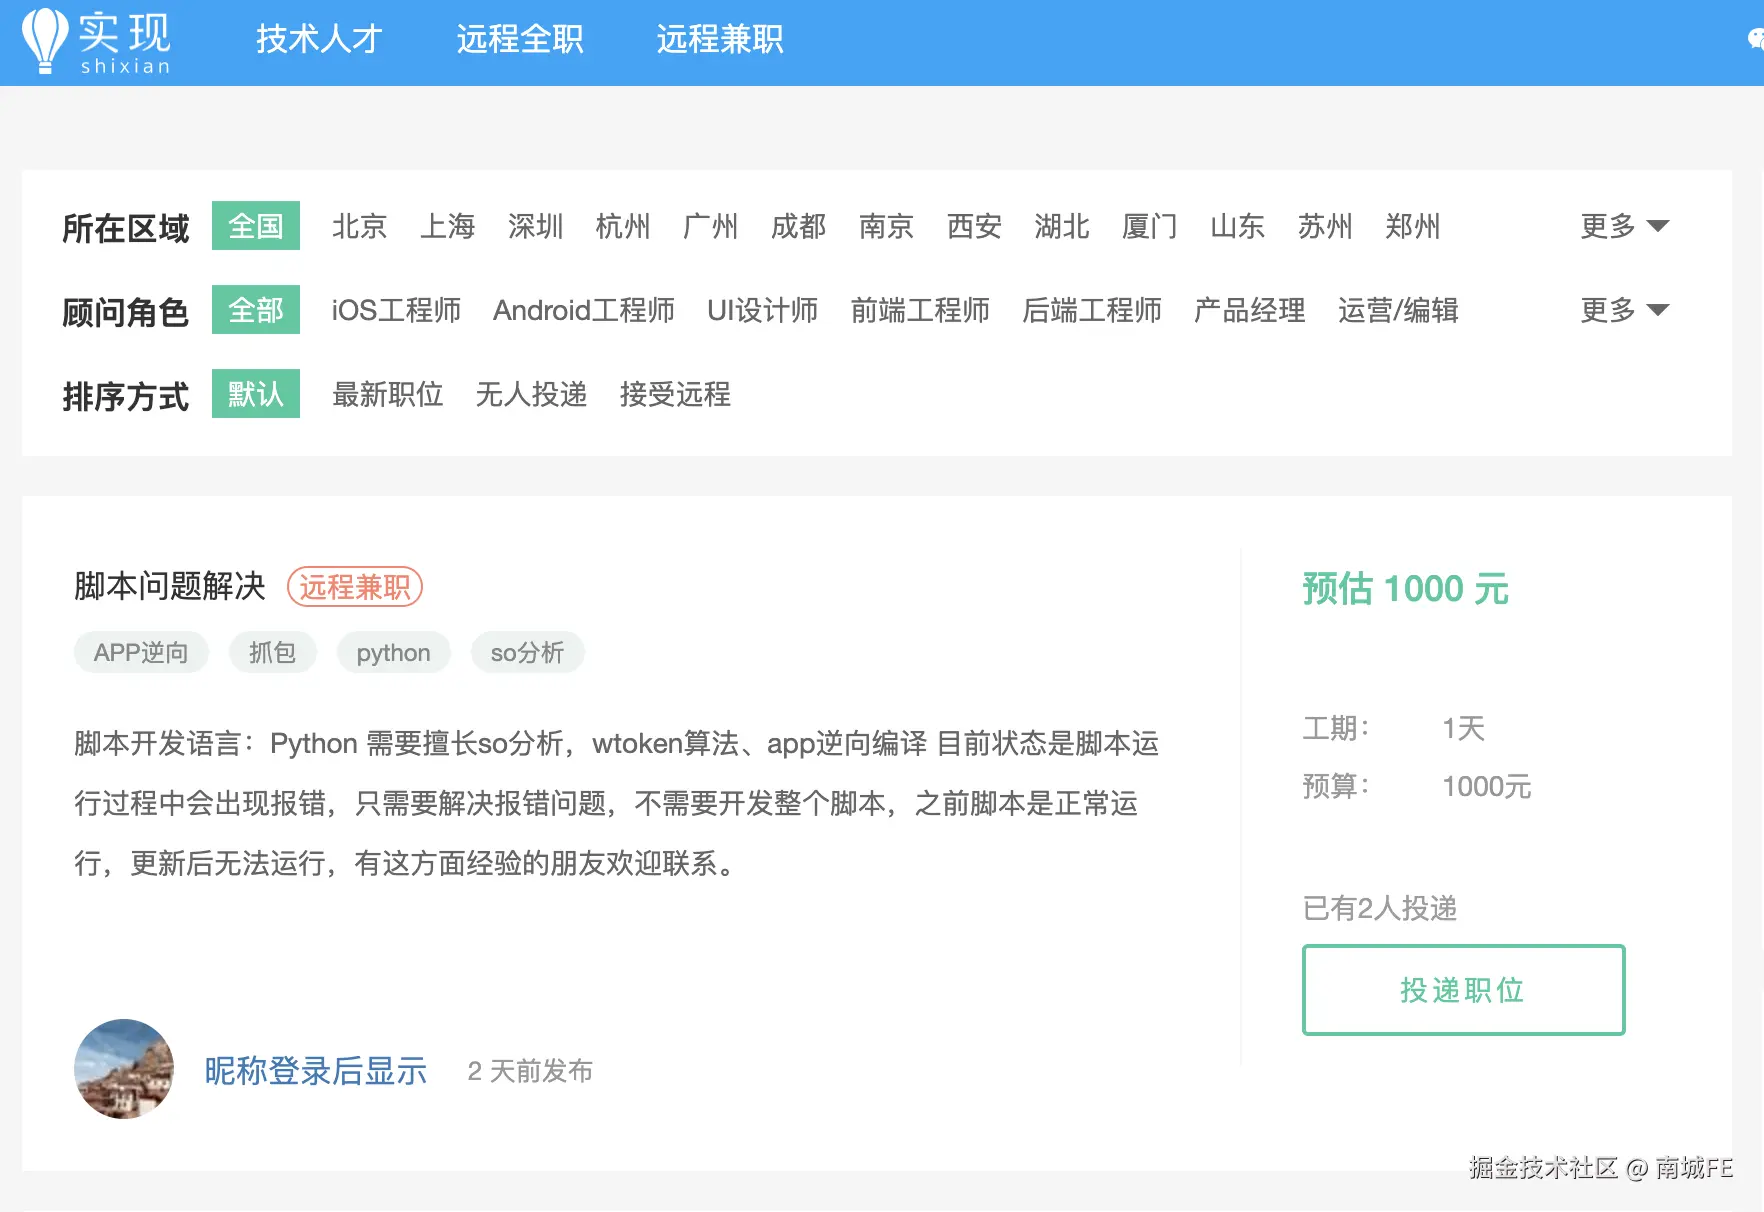The image size is (1764, 1212).
Task: Click the so分析 tag
Action: tap(527, 653)
